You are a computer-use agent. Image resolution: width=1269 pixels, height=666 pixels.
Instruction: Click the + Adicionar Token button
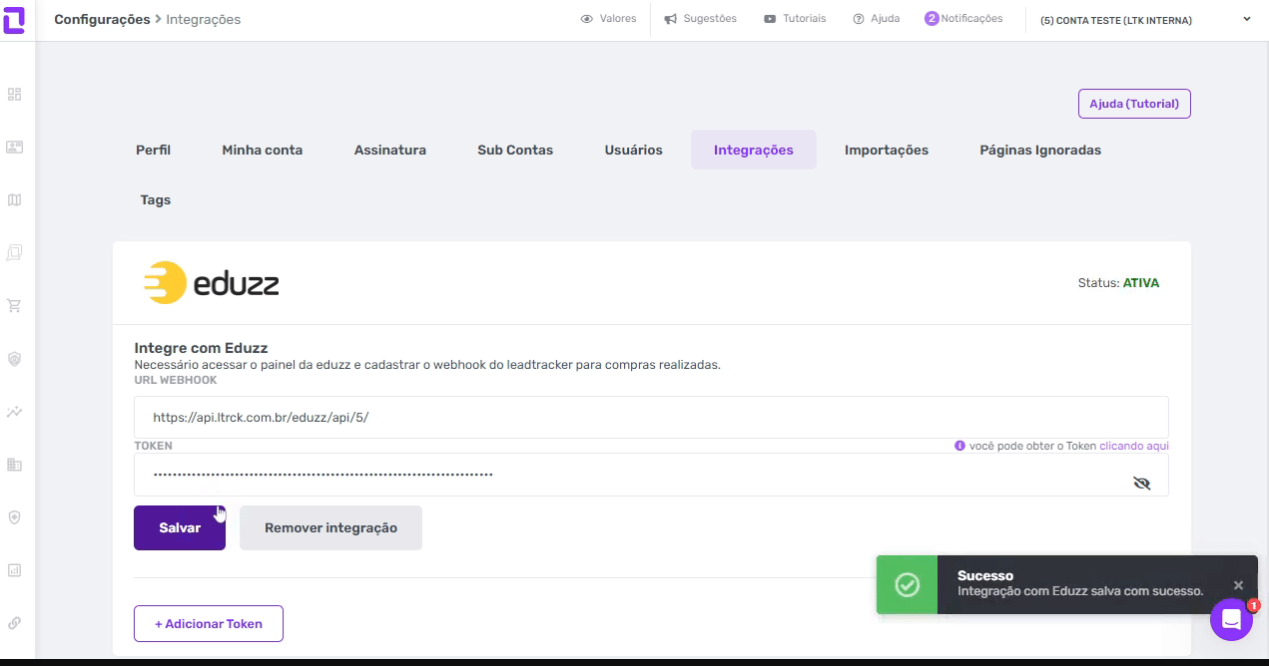[x=208, y=624]
